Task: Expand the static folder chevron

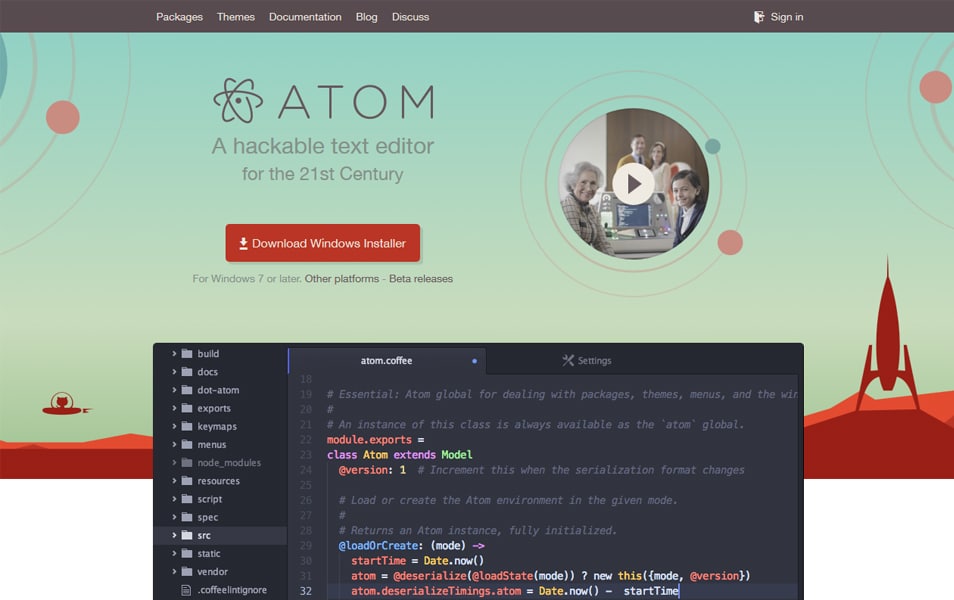Action: click(x=174, y=554)
